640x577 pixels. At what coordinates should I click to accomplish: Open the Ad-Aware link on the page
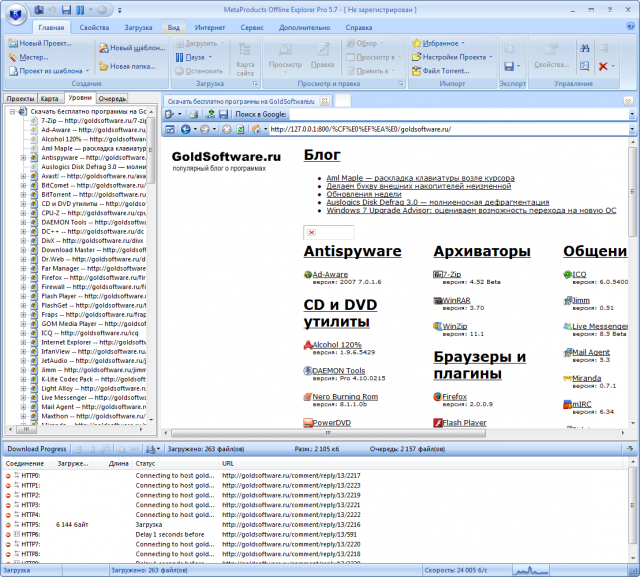point(330,274)
